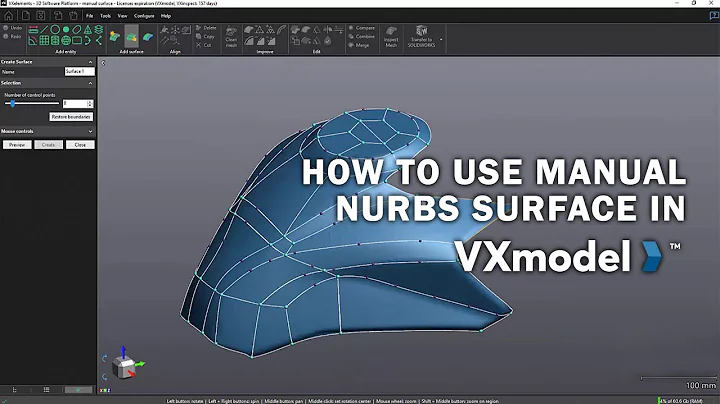This screenshot has height=404, width=720.
Task: Click the auto surface icon with yellow star
Action: point(114,36)
